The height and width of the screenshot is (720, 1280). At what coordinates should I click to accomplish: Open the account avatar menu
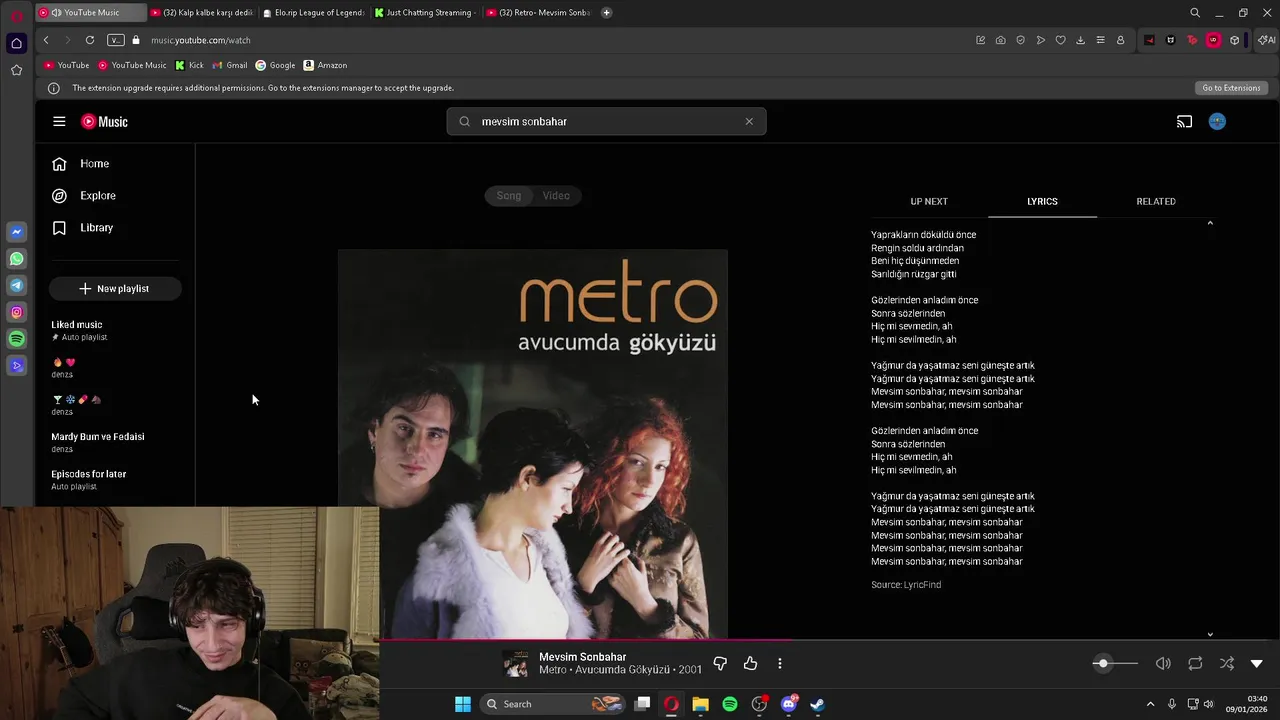pos(1217,121)
